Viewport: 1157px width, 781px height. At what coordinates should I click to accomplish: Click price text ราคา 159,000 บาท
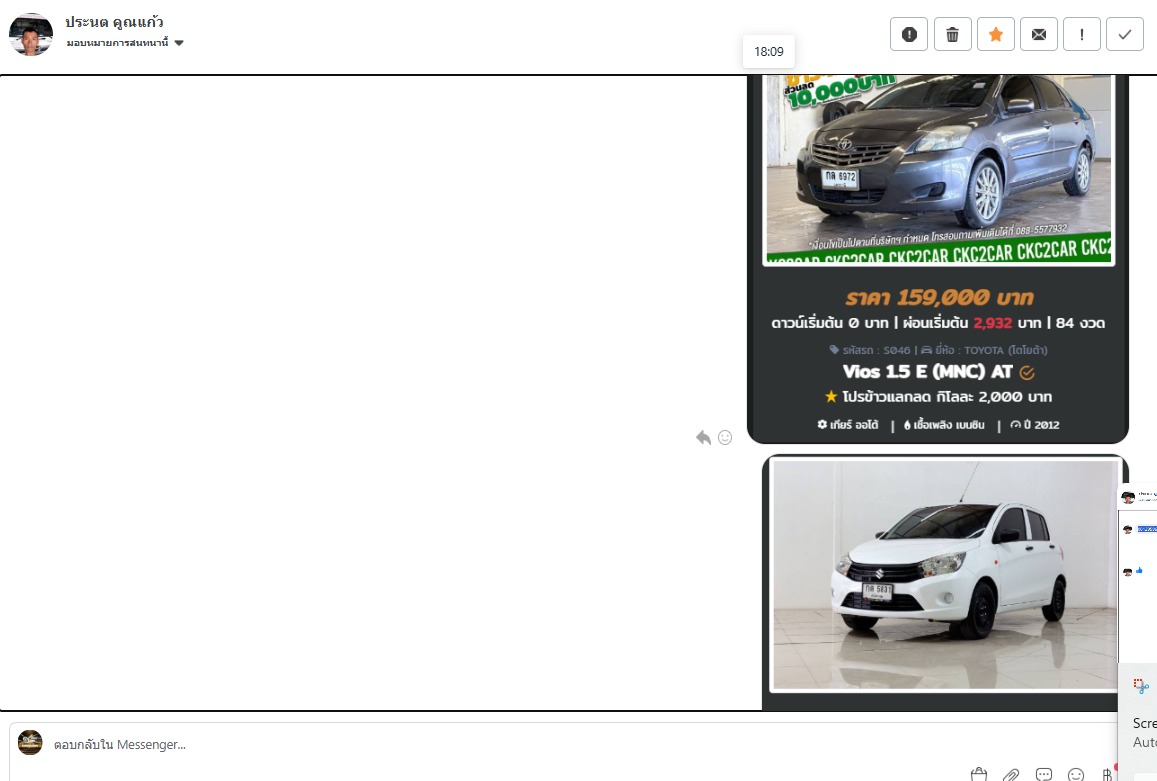(x=939, y=297)
